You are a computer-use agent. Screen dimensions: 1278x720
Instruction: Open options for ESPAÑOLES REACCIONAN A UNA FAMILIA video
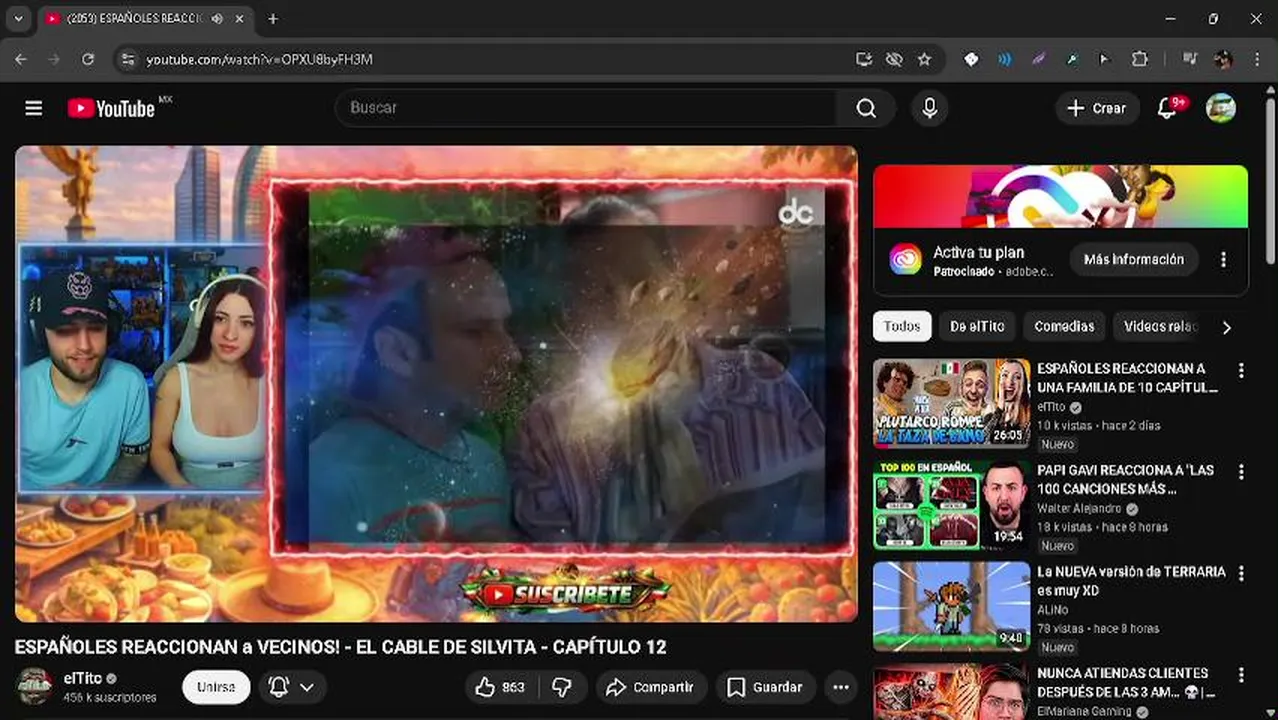[x=1241, y=370]
